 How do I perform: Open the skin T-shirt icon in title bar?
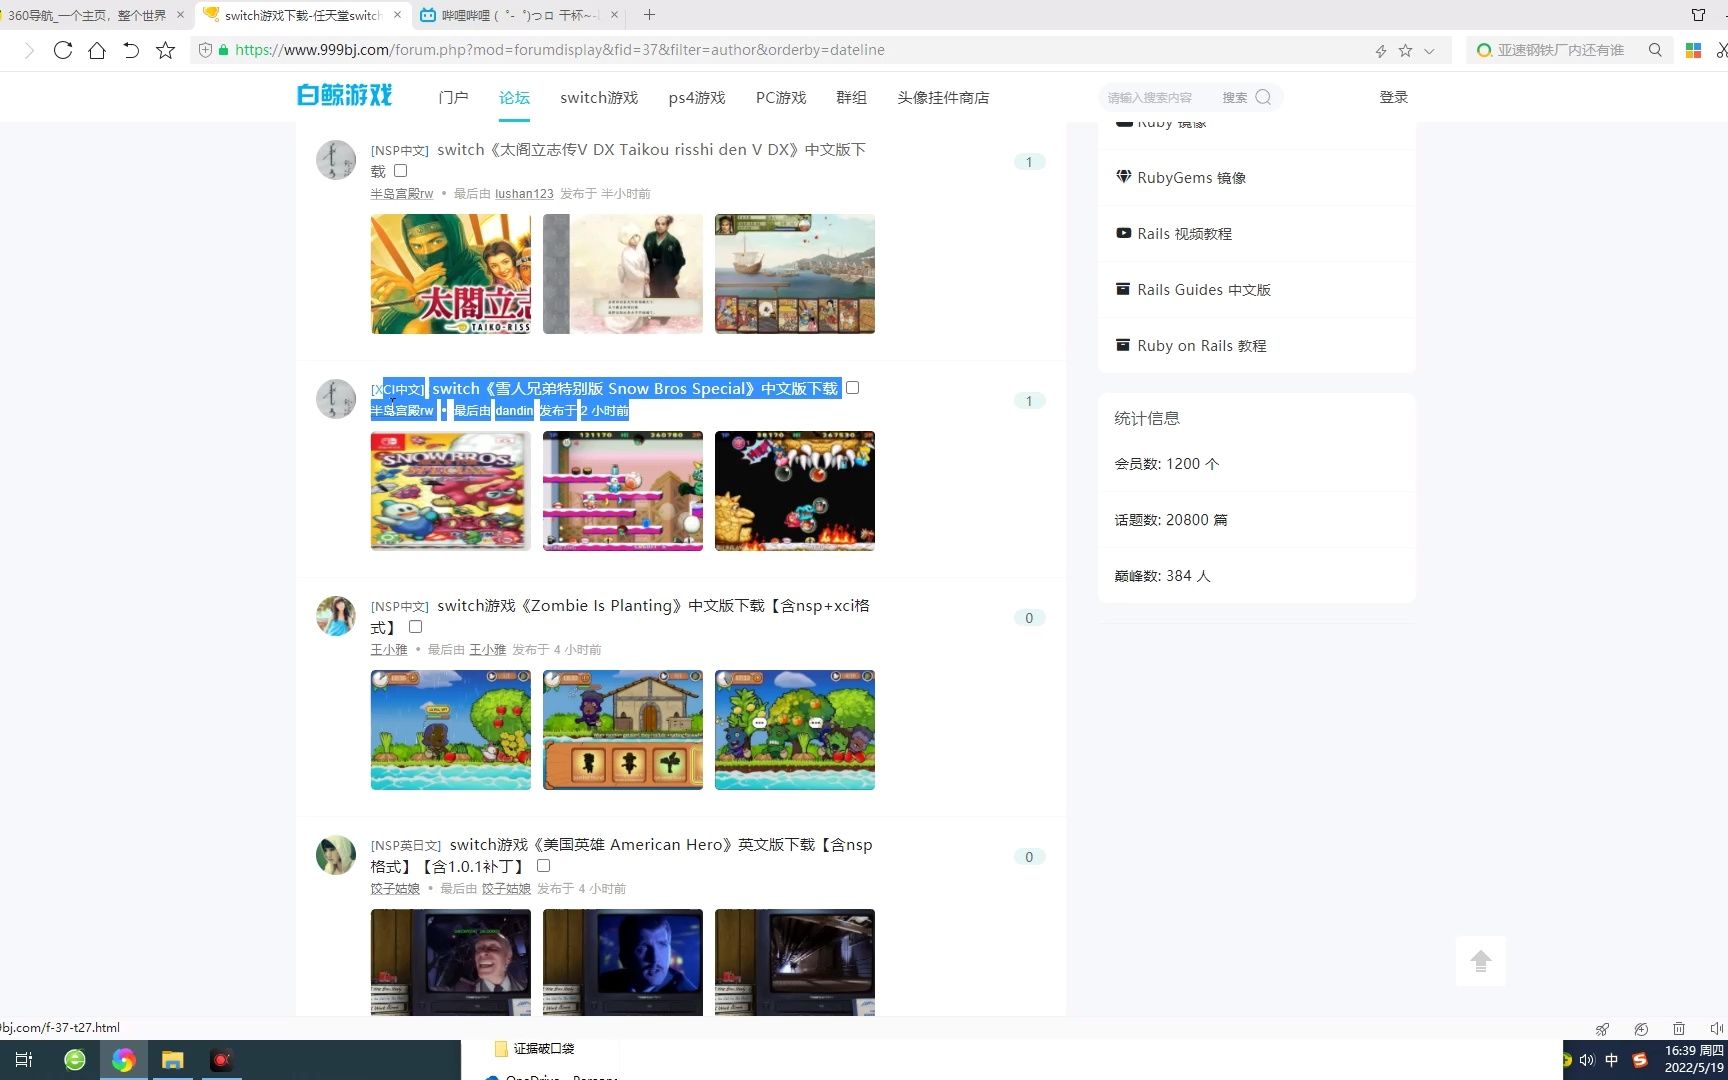point(1698,15)
